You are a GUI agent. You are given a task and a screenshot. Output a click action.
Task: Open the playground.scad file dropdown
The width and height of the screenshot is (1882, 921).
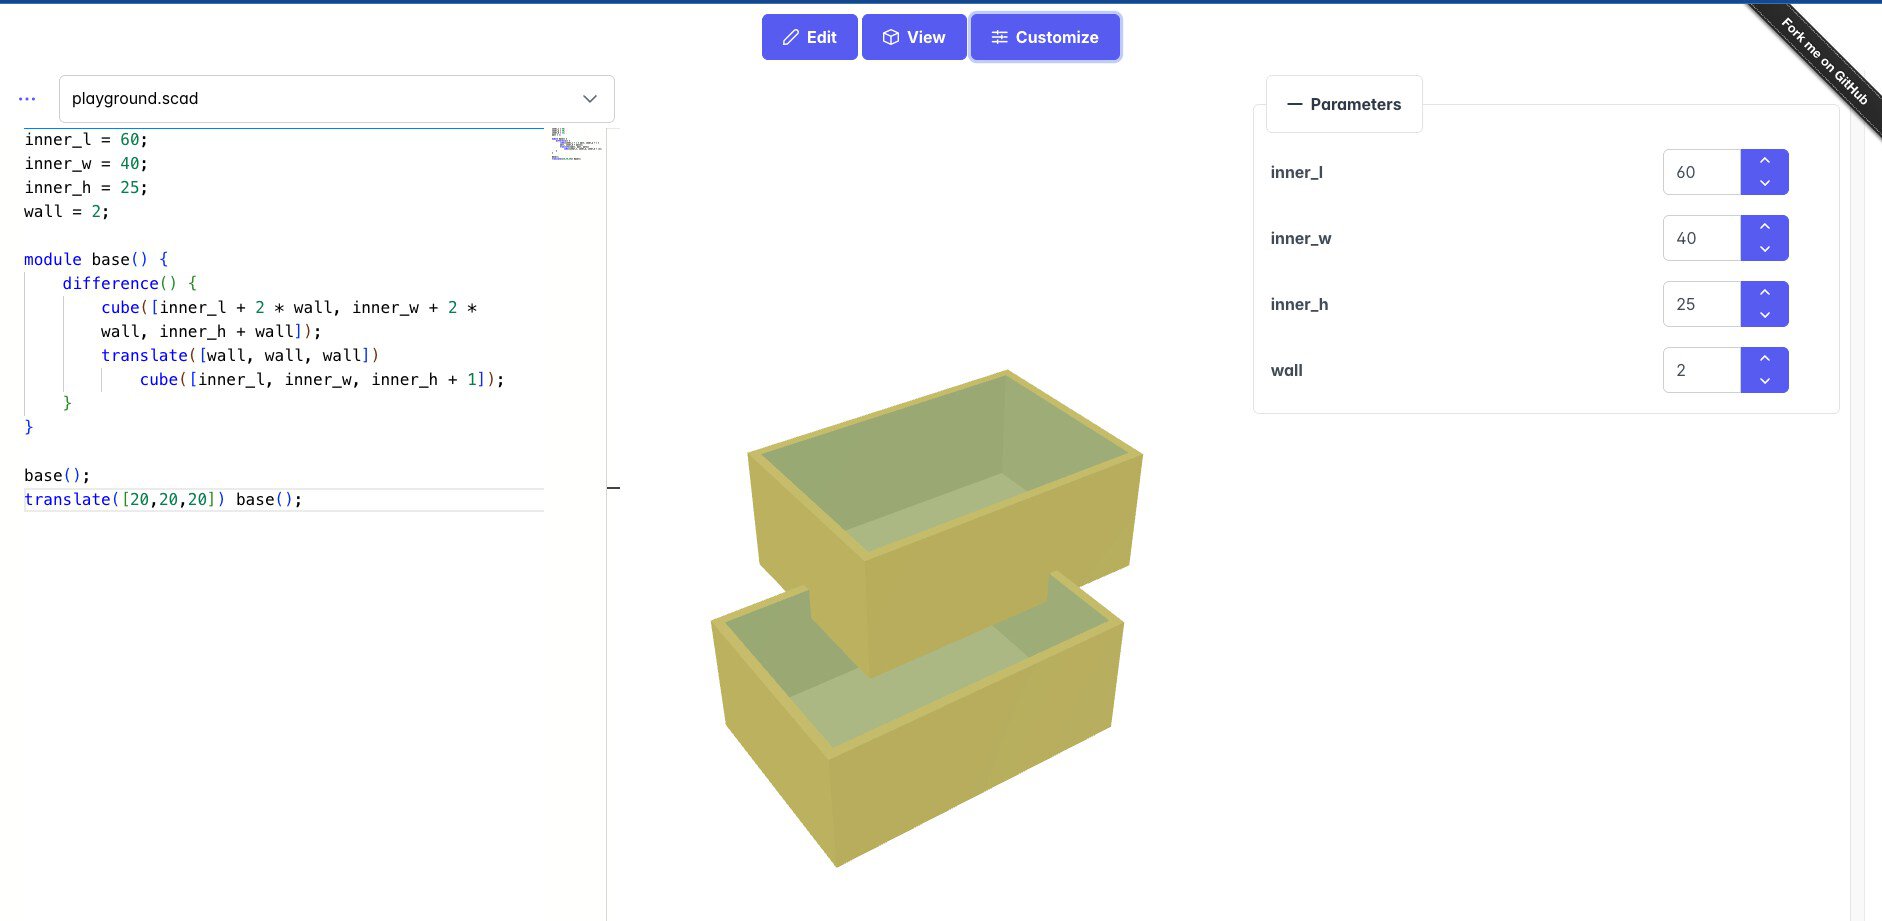coord(336,99)
